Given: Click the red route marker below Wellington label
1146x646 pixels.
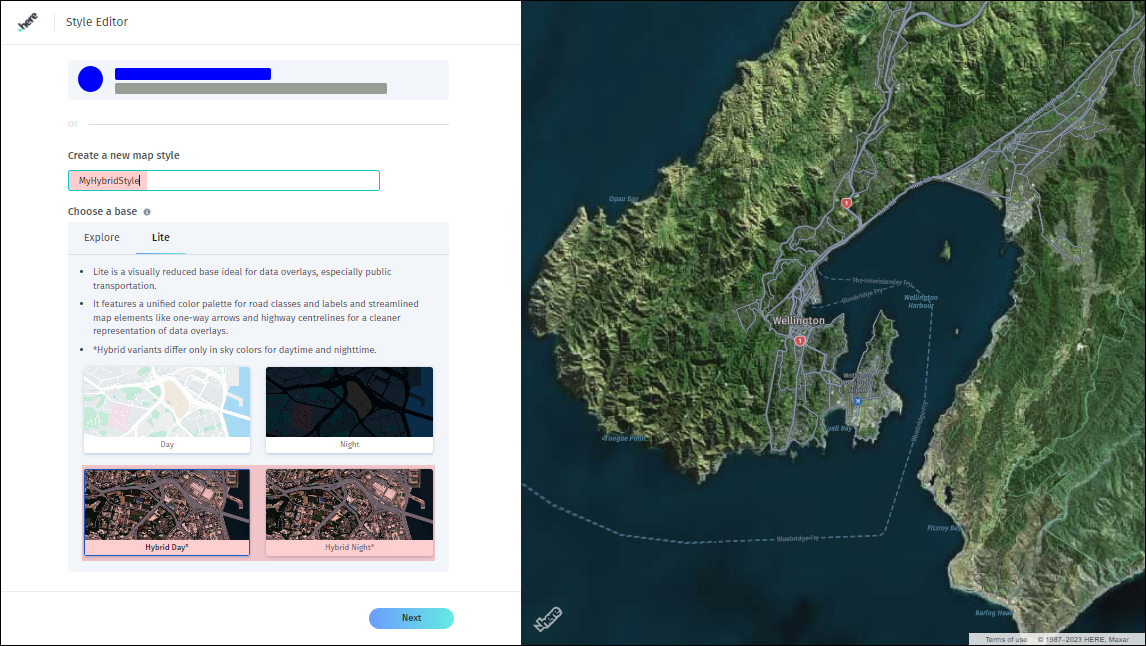Looking at the screenshot, I should click(800, 341).
